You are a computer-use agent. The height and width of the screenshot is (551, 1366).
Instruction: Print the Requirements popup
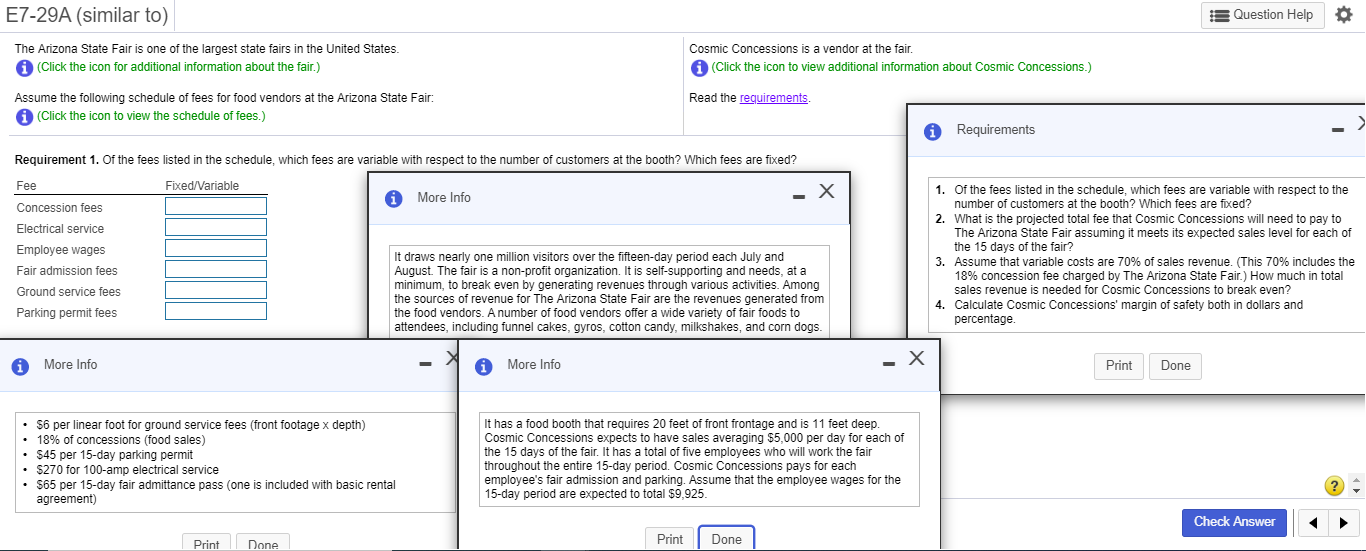1119,366
